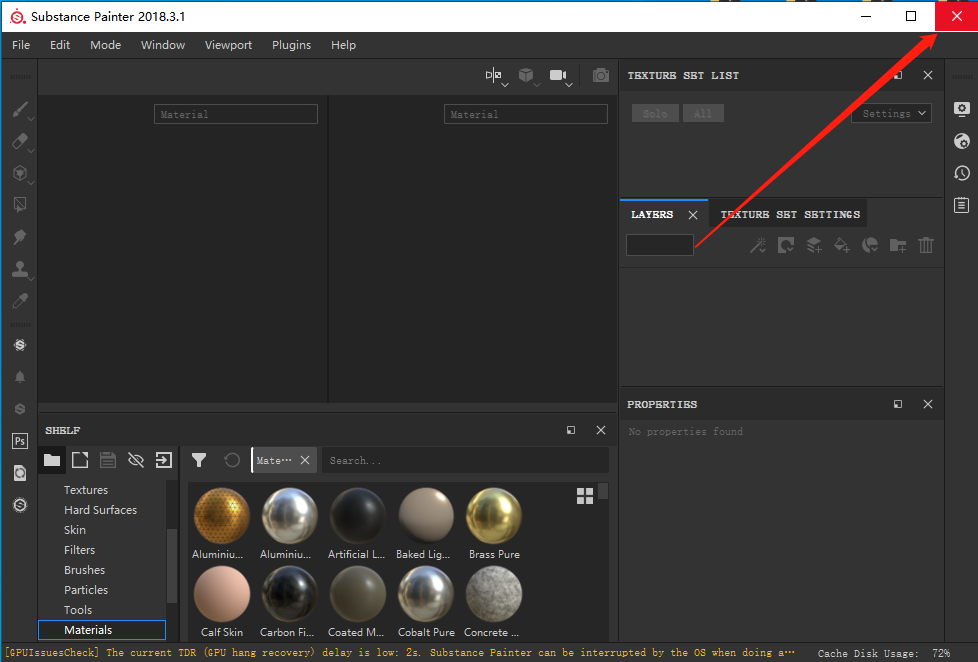Screen dimensions: 978x662
Task: Open the Plugins menu
Action: point(291,45)
